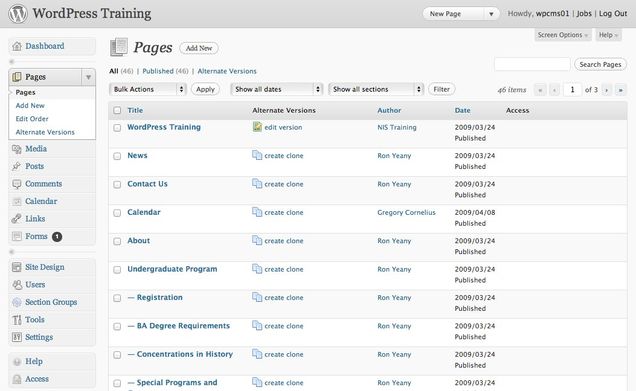636x391 pixels.
Task: Click the Site Design icon
Action: pyautogui.click(x=17, y=267)
